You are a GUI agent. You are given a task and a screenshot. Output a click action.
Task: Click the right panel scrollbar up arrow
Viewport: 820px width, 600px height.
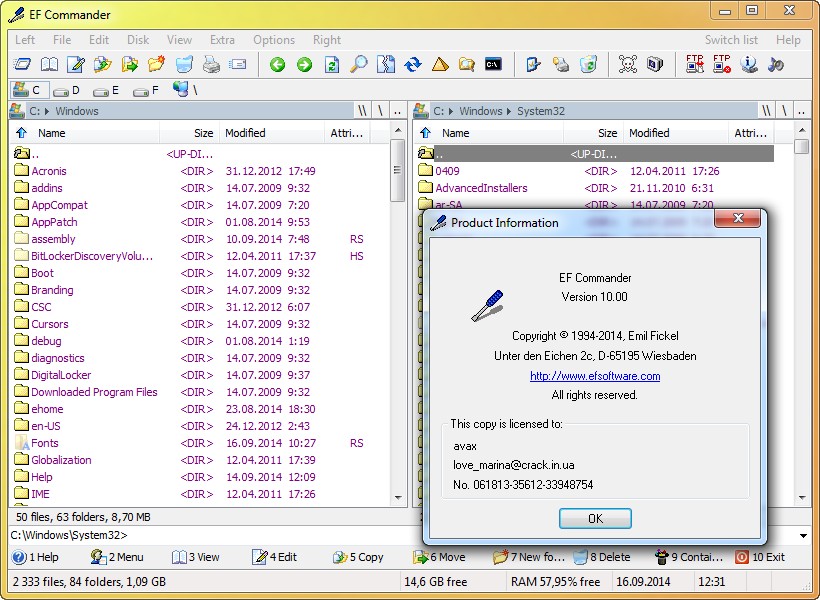(802, 130)
